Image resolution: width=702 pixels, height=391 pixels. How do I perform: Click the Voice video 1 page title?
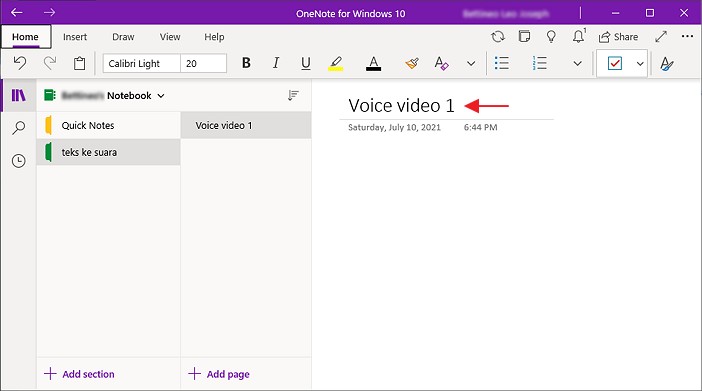[401, 106]
